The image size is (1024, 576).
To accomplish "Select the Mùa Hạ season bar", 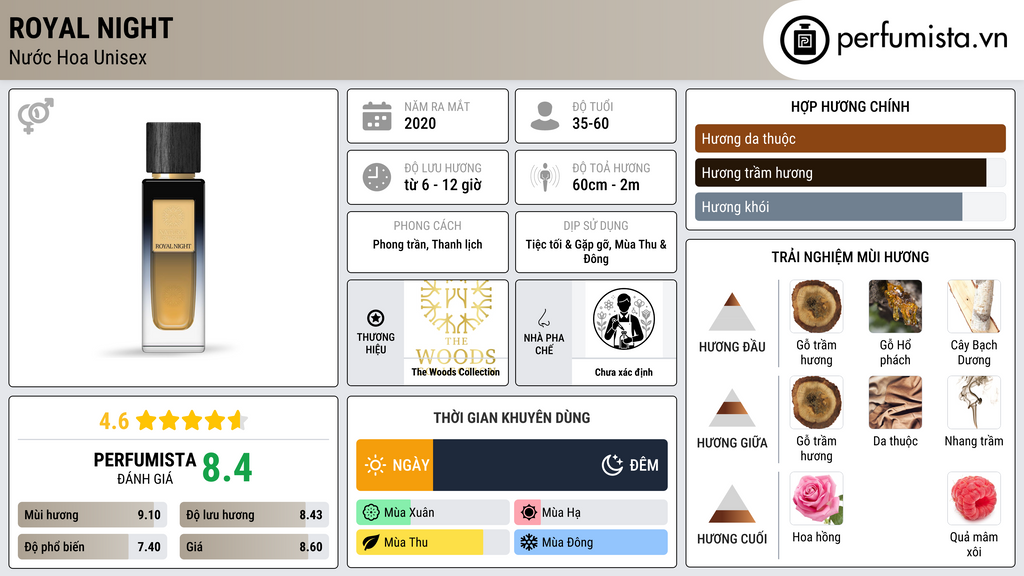I will coord(591,513).
